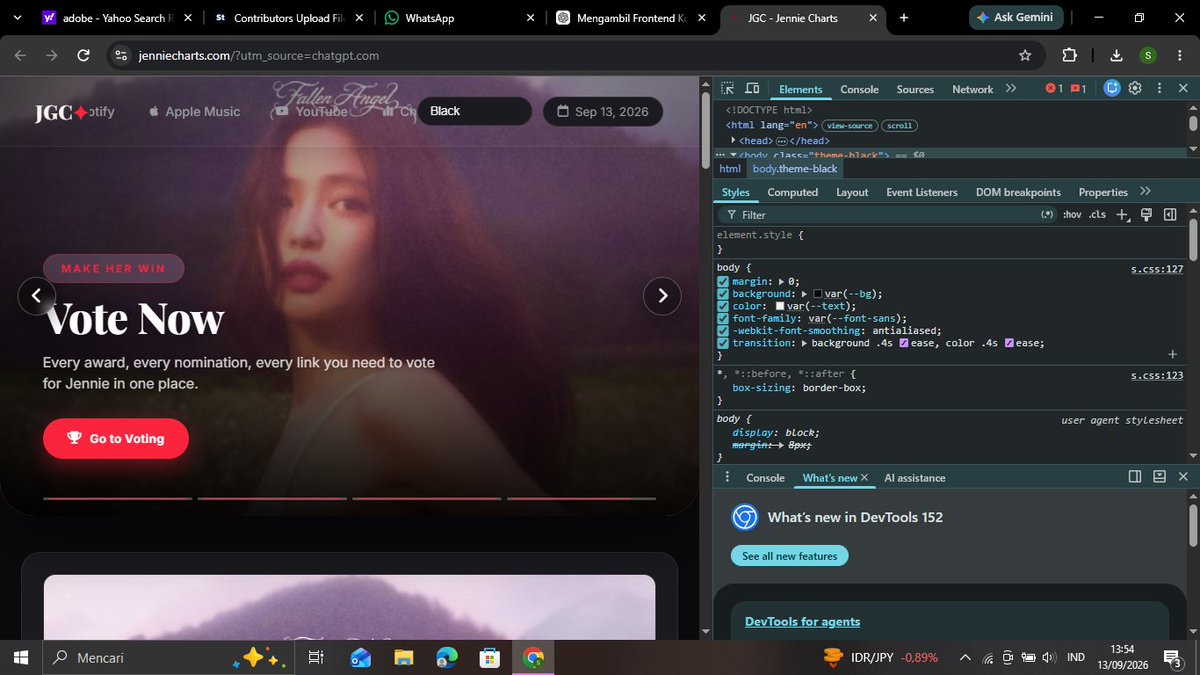Open the DevTools three-dot customize menu
Viewport: 1200px width, 675px height.
tap(1158, 88)
